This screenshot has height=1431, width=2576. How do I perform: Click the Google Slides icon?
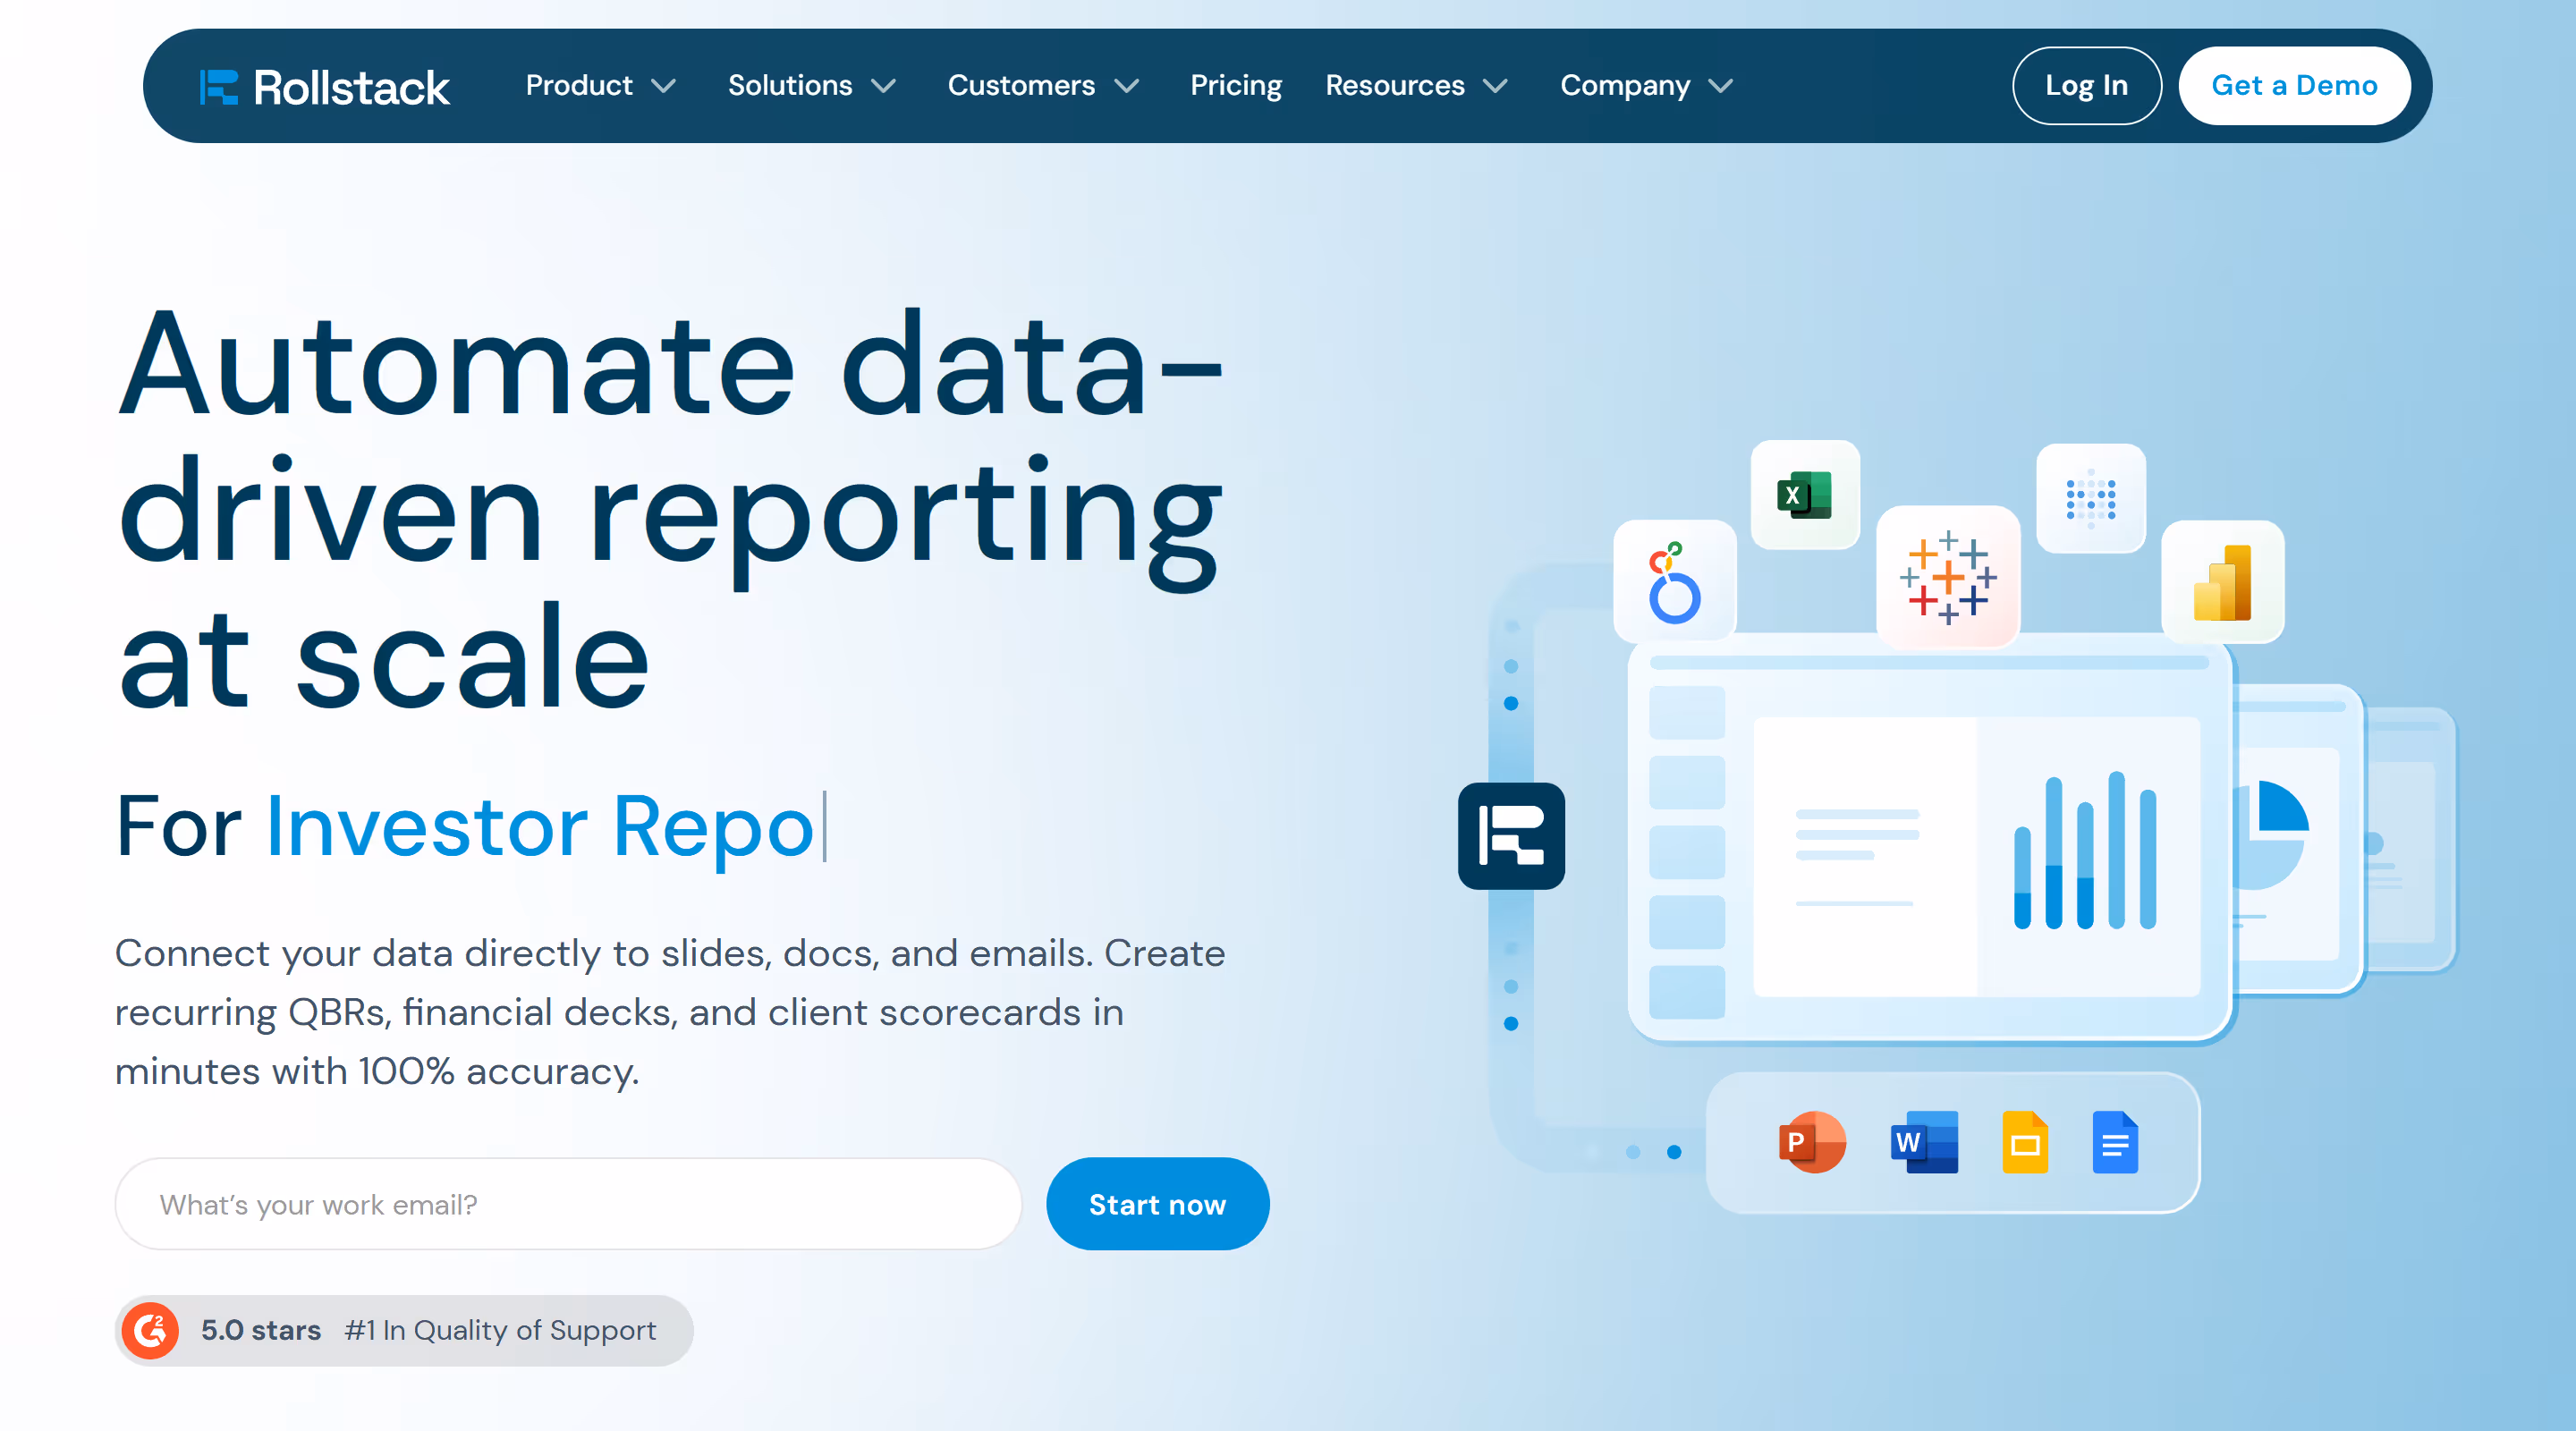(x=2025, y=1142)
